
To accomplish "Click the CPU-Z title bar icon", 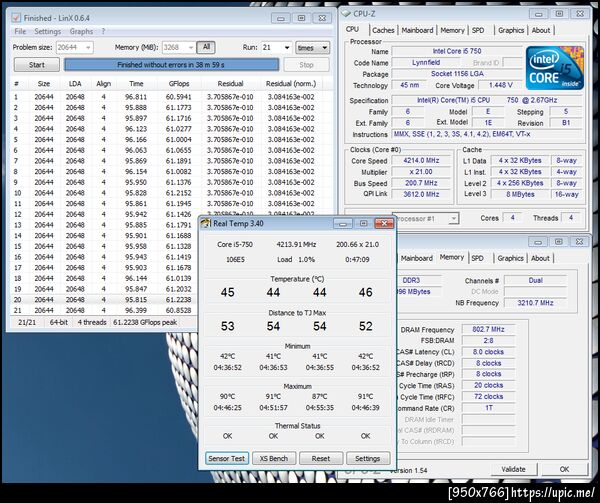I will coord(346,14).
